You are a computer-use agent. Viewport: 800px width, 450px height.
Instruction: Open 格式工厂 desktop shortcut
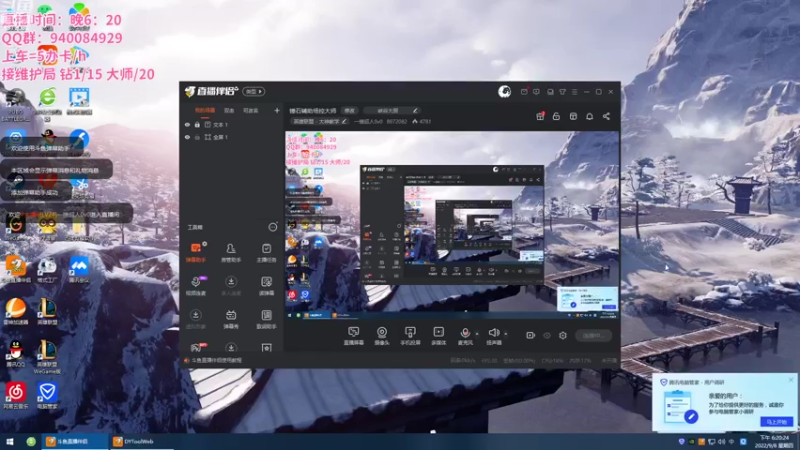47,269
